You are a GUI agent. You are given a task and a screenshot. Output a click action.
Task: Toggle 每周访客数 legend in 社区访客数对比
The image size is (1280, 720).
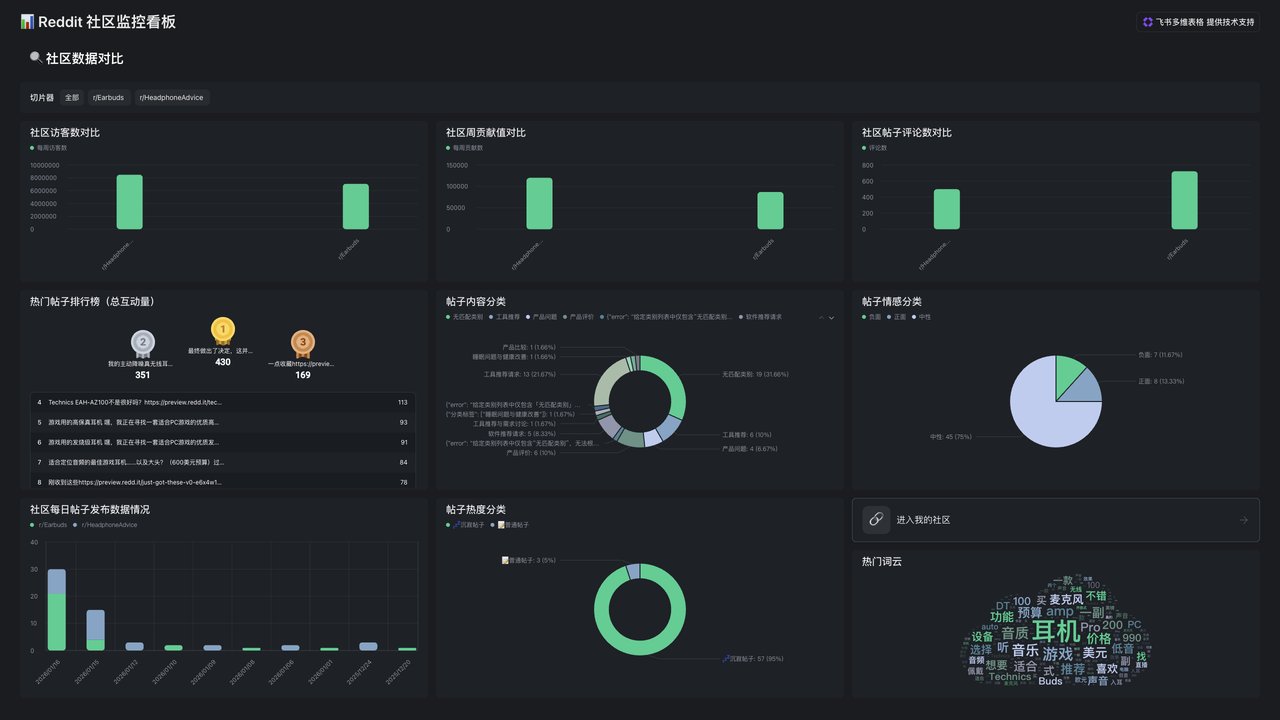point(49,148)
